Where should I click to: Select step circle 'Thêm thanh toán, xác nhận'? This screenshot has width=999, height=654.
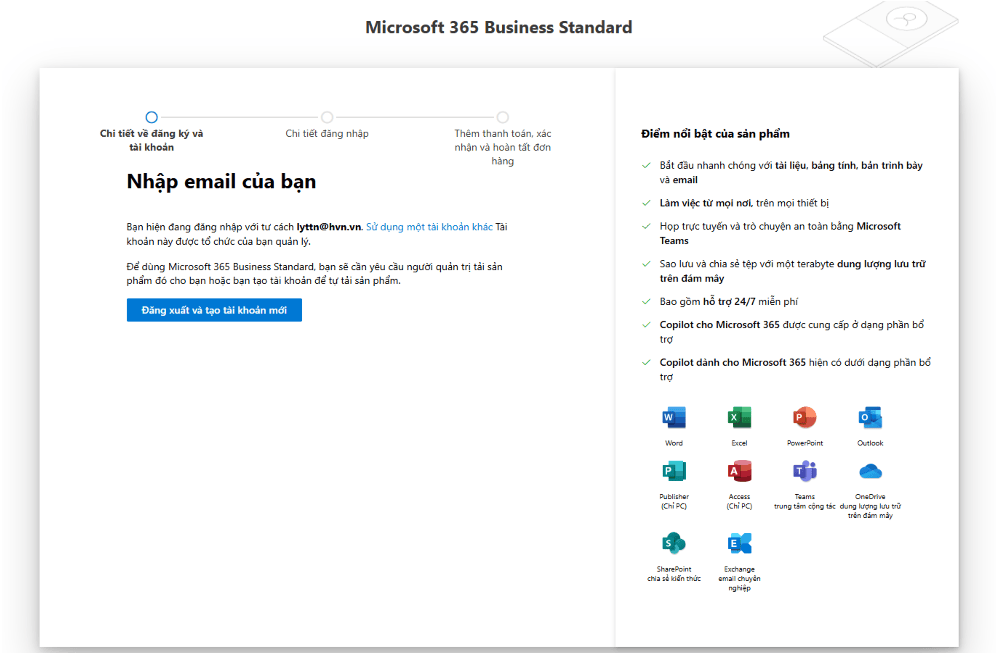[503, 117]
